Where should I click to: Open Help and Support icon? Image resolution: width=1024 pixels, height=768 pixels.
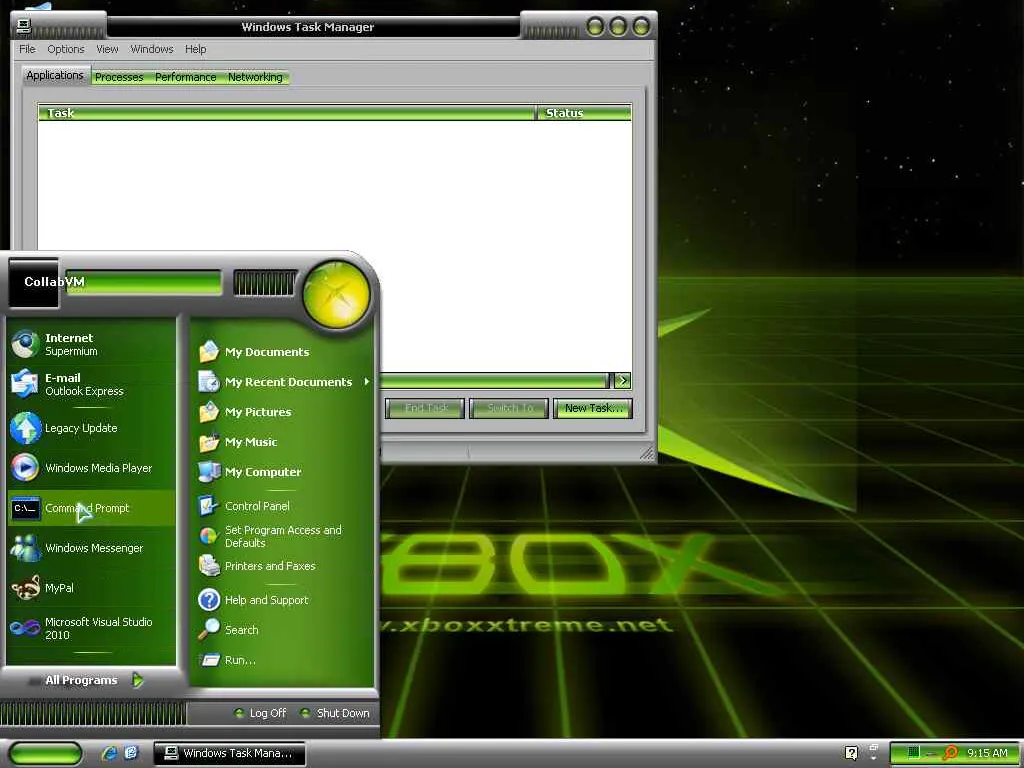pos(209,600)
